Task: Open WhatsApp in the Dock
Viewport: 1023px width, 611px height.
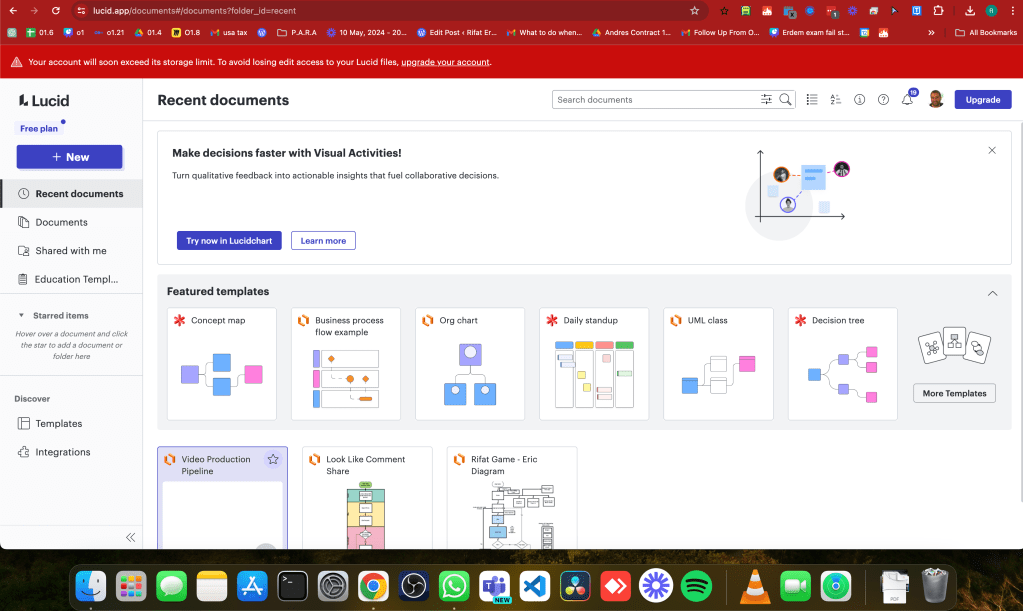Action: click(454, 586)
